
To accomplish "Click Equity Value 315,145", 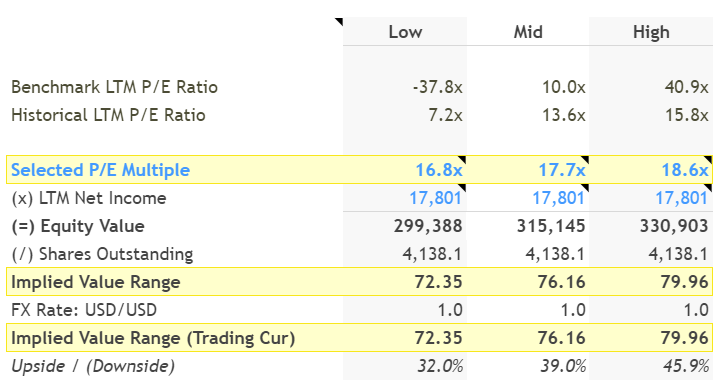I will coord(551,226).
